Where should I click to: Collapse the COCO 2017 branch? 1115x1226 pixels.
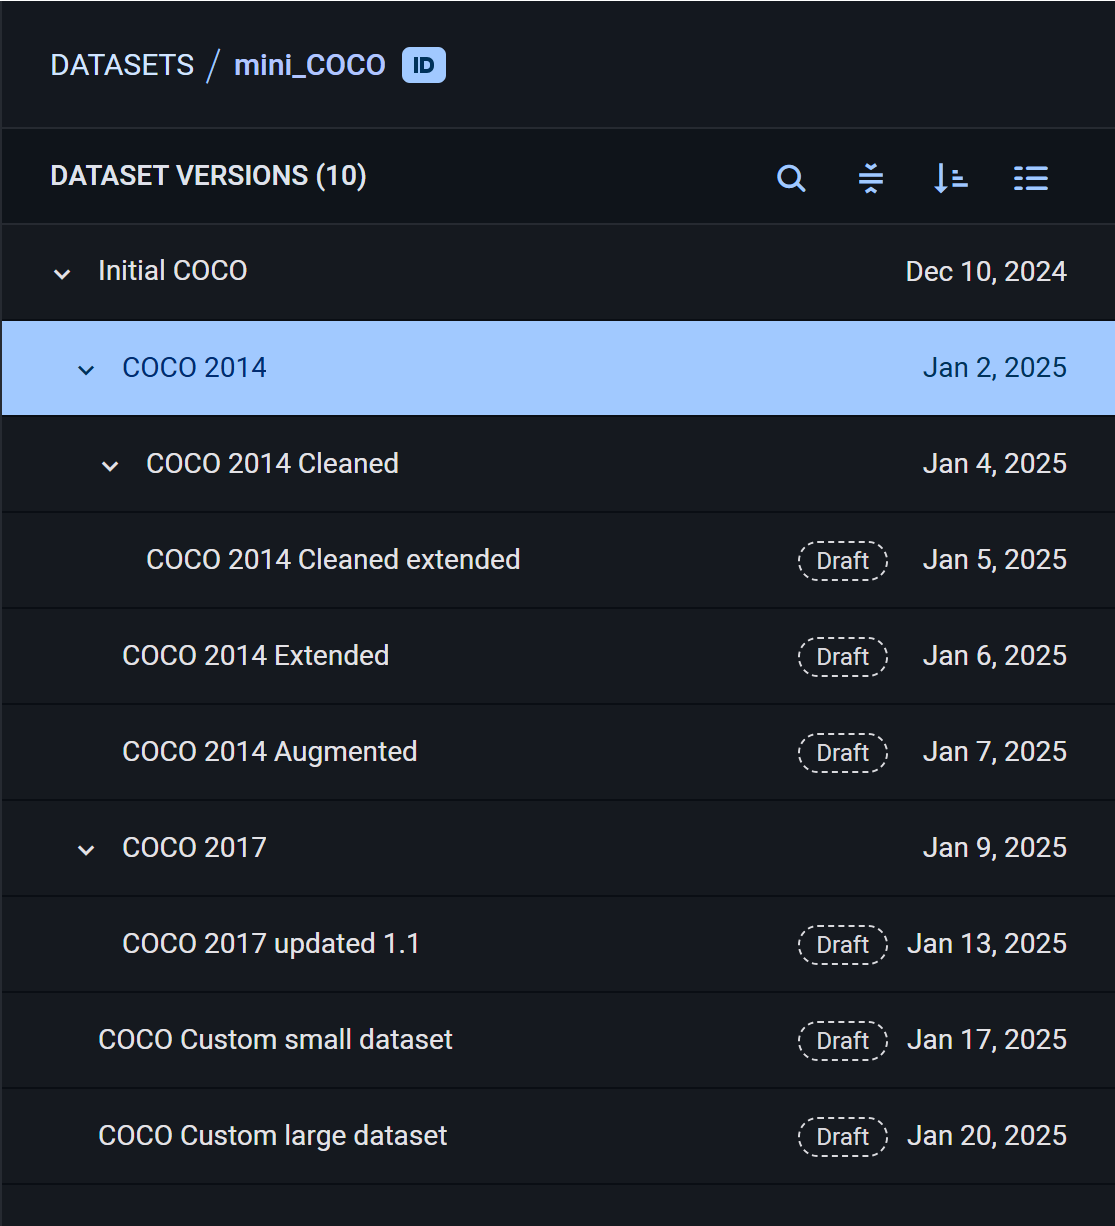86,849
